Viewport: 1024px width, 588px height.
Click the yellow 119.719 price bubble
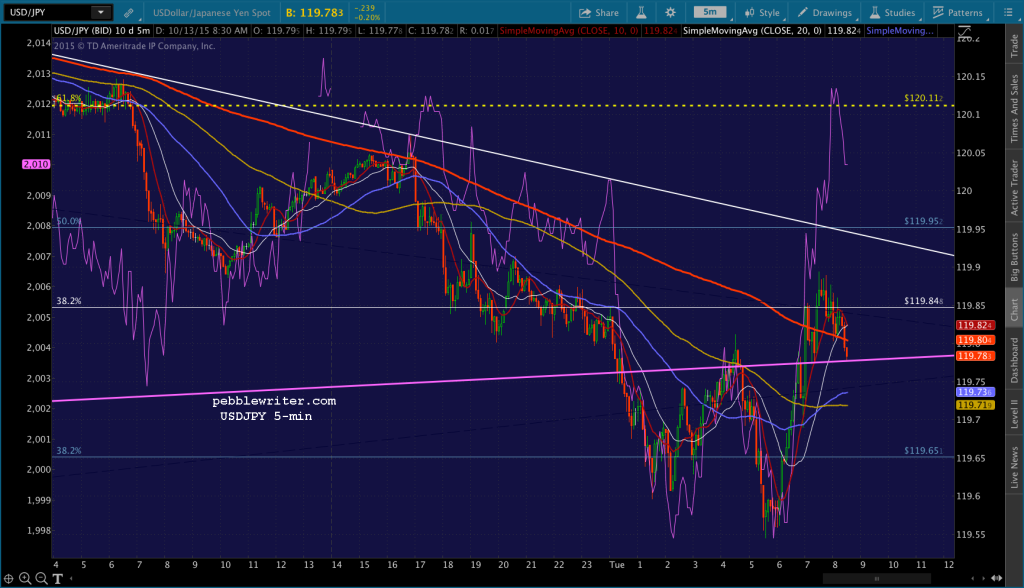(x=975, y=405)
